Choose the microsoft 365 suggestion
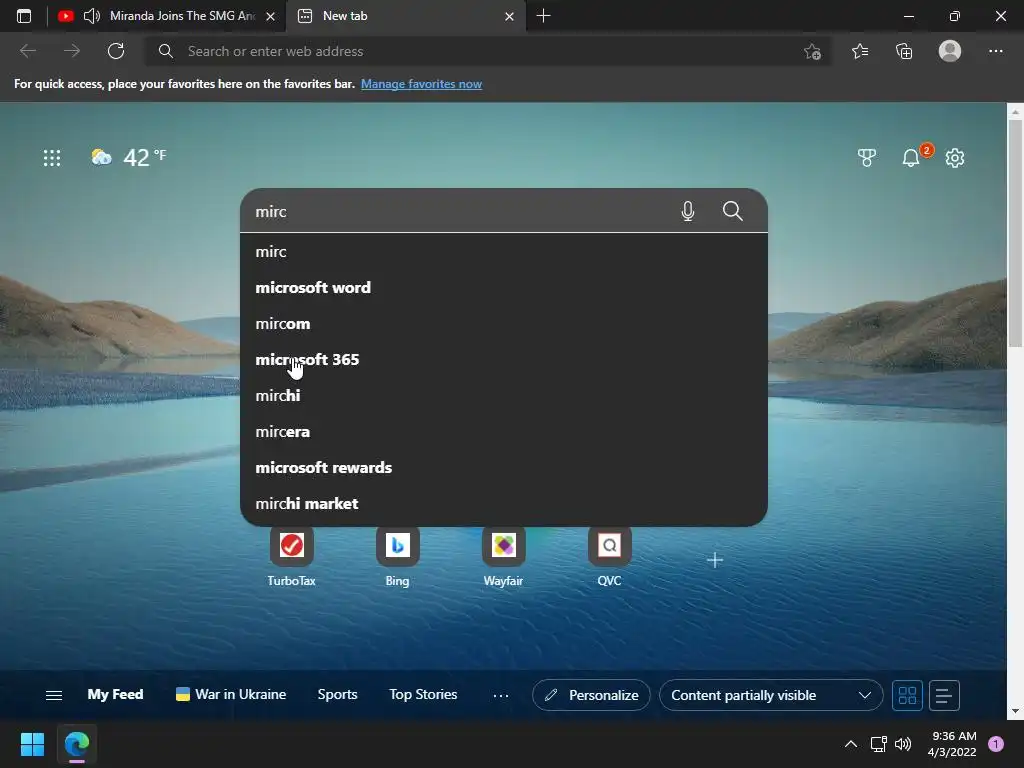 click(504, 359)
